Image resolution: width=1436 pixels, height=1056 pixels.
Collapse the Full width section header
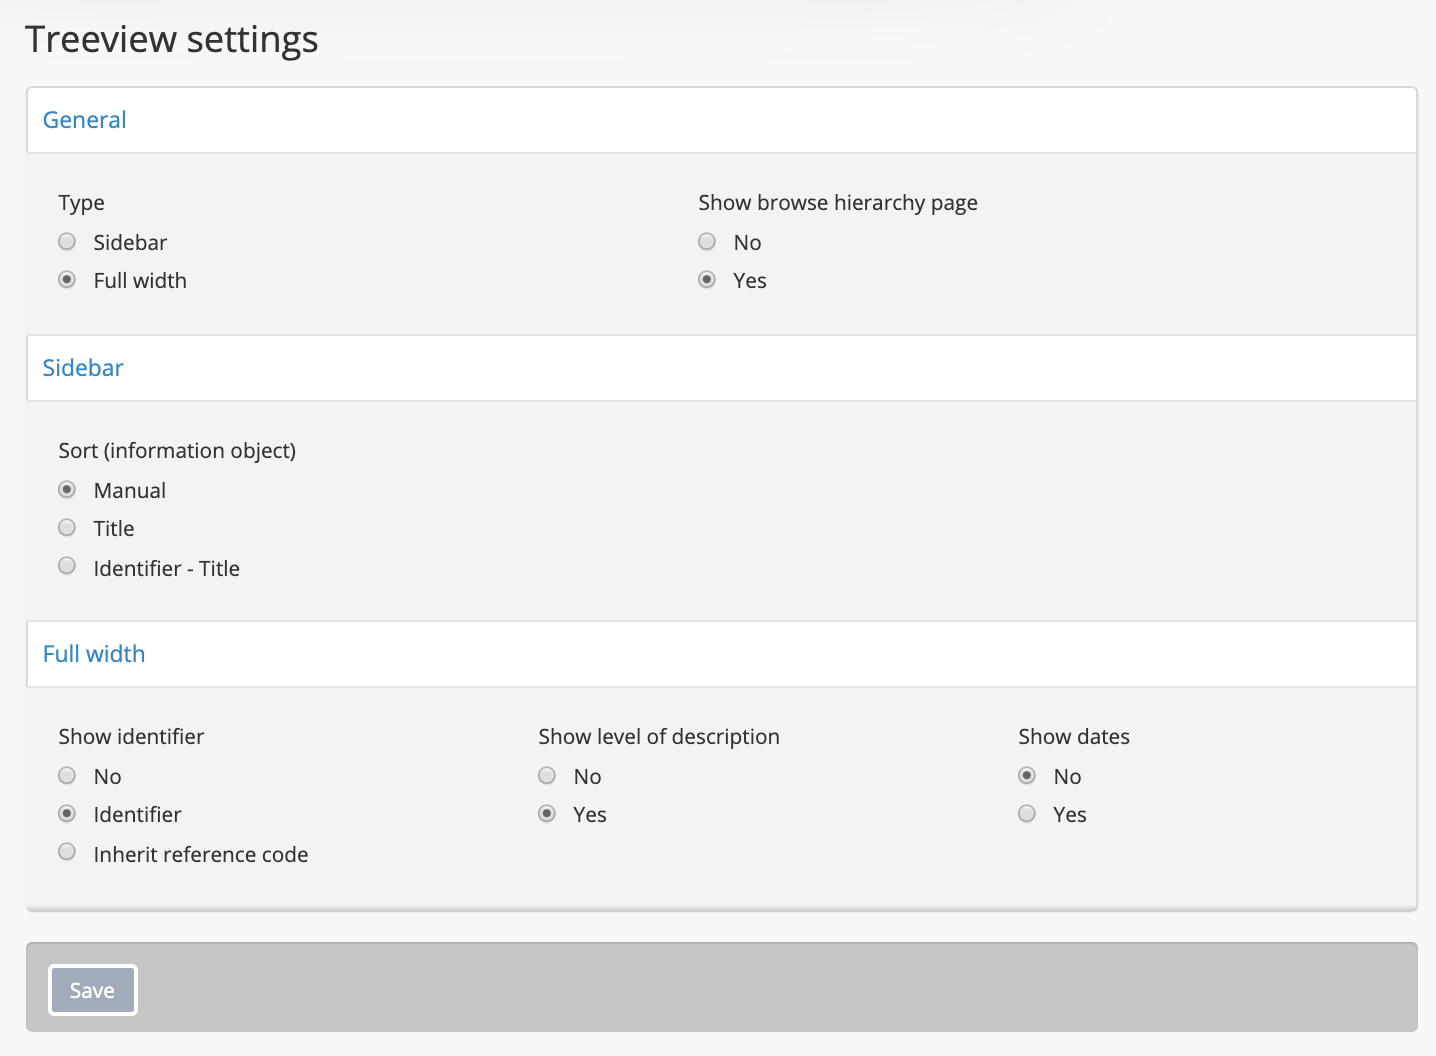[94, 654]
